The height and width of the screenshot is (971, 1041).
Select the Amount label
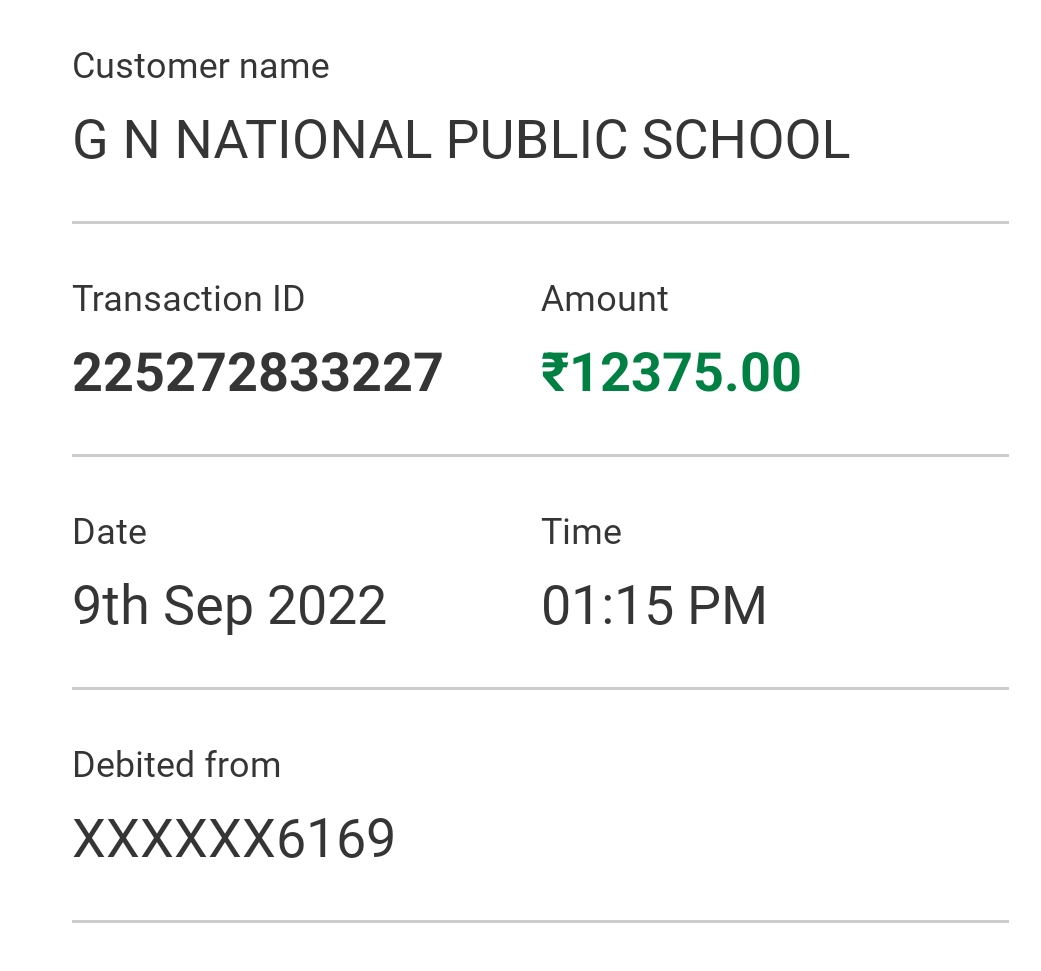click(604, 299)
